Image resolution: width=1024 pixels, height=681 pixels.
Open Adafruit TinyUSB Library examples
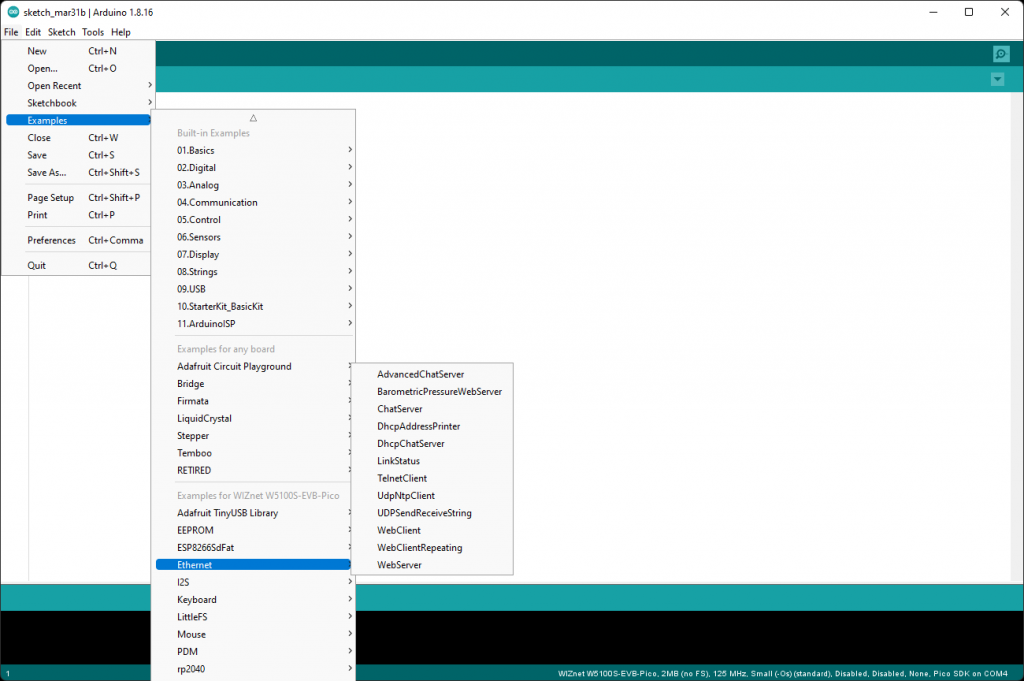253,513
